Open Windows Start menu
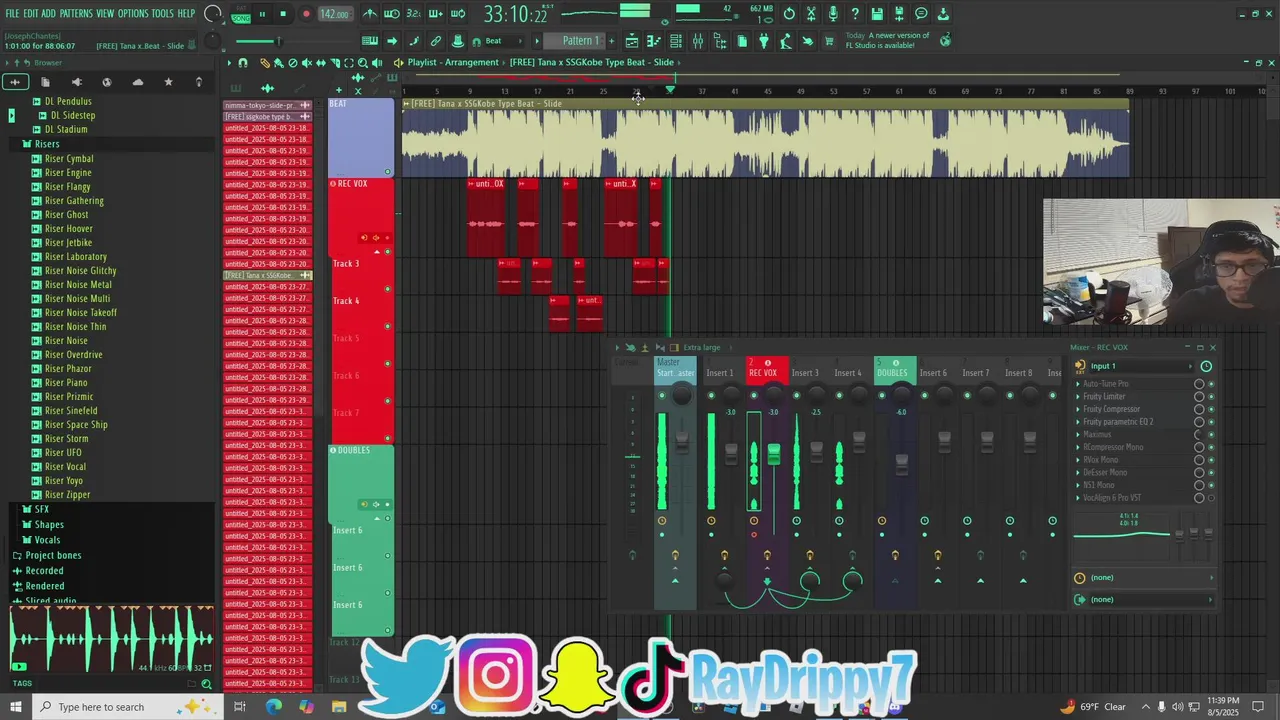The height and width of the screenshot is (720, 1280). [x=15, y=707]
